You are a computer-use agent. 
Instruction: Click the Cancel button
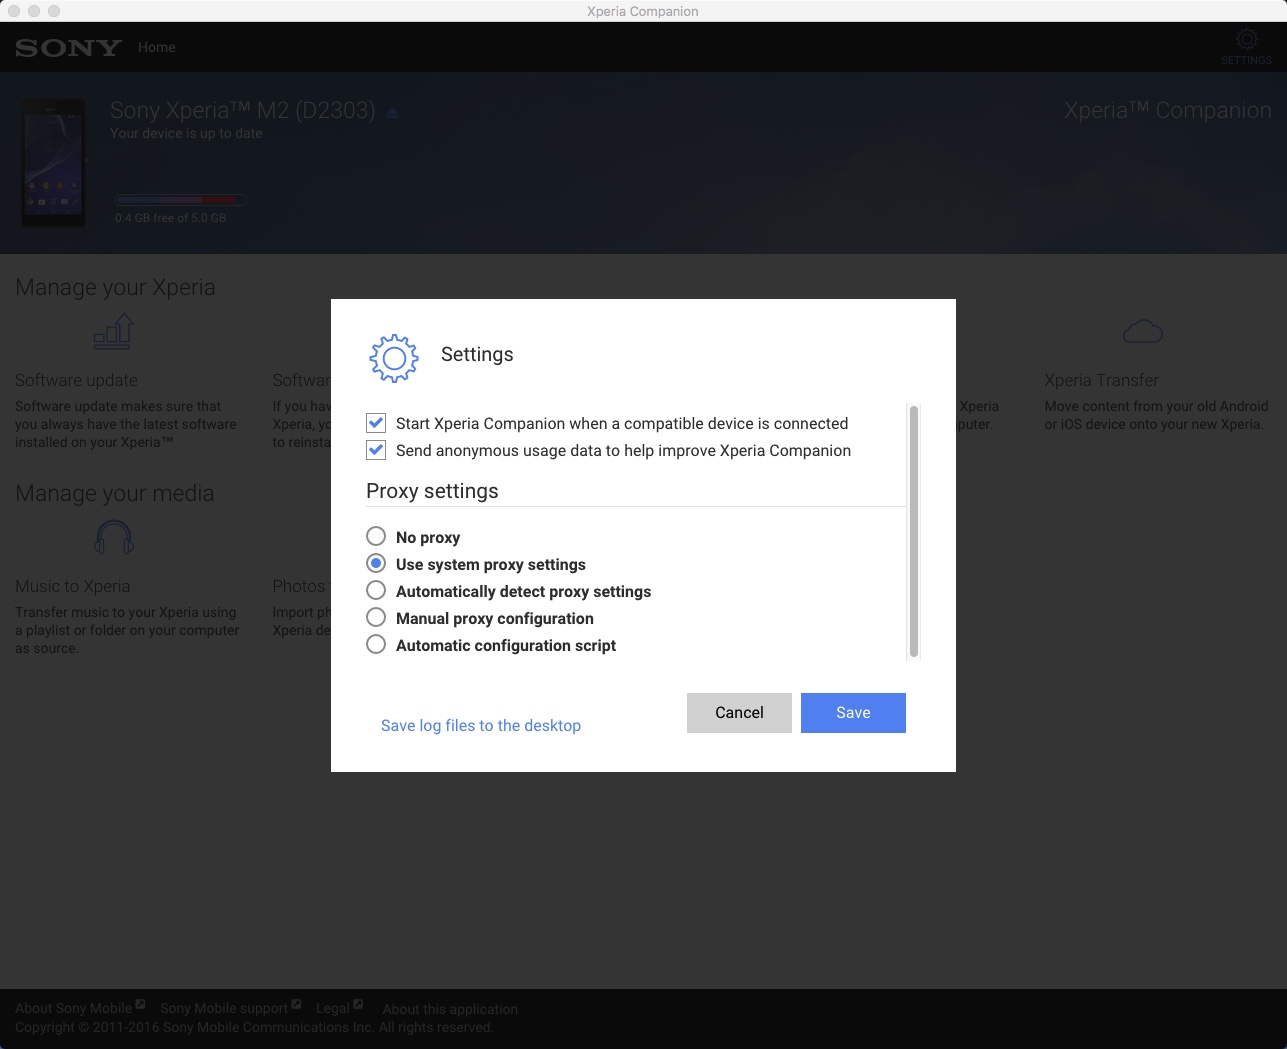(x=739, y=713)
